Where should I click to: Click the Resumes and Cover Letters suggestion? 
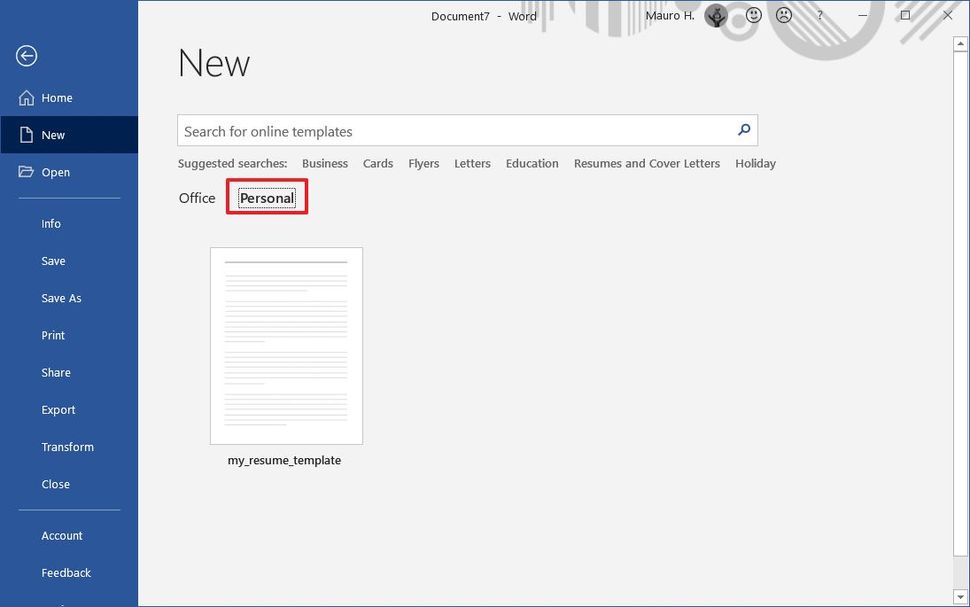point(646,163)
